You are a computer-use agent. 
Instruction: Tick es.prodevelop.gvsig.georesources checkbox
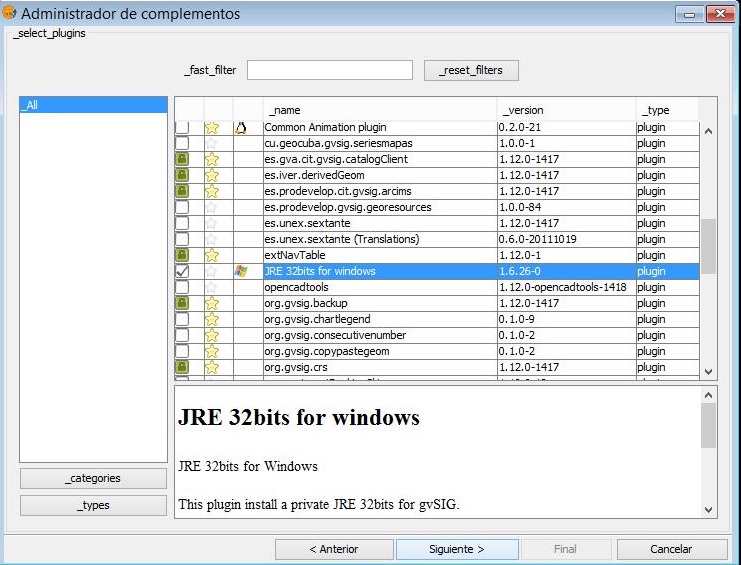tap(182, 207)
